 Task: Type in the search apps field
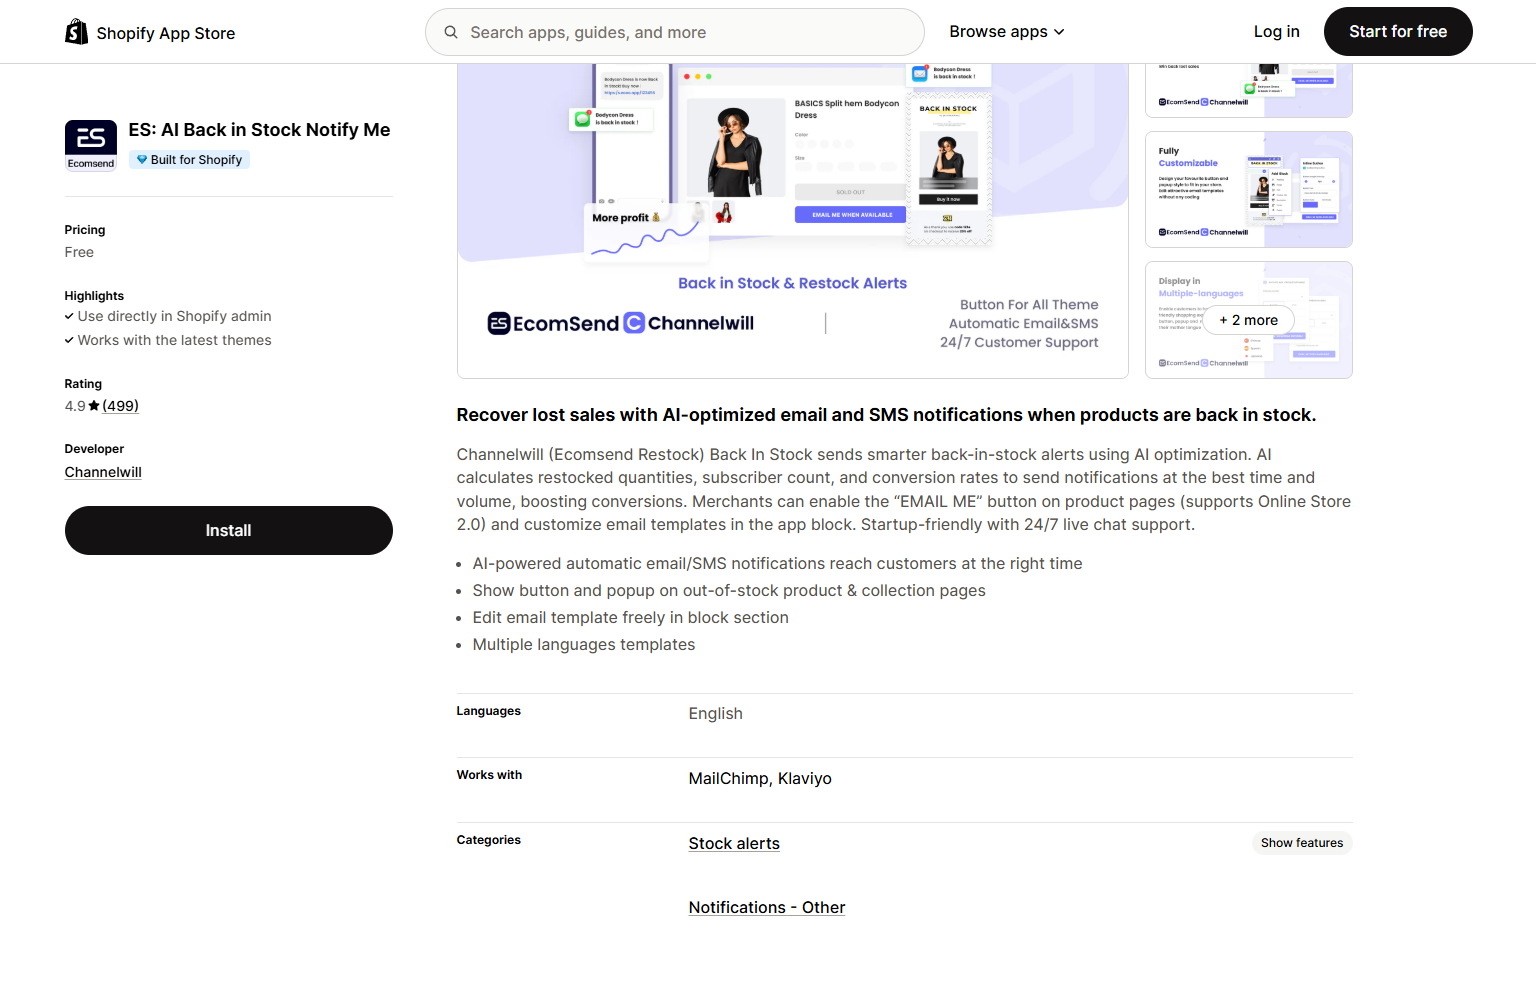coord(690,32)
